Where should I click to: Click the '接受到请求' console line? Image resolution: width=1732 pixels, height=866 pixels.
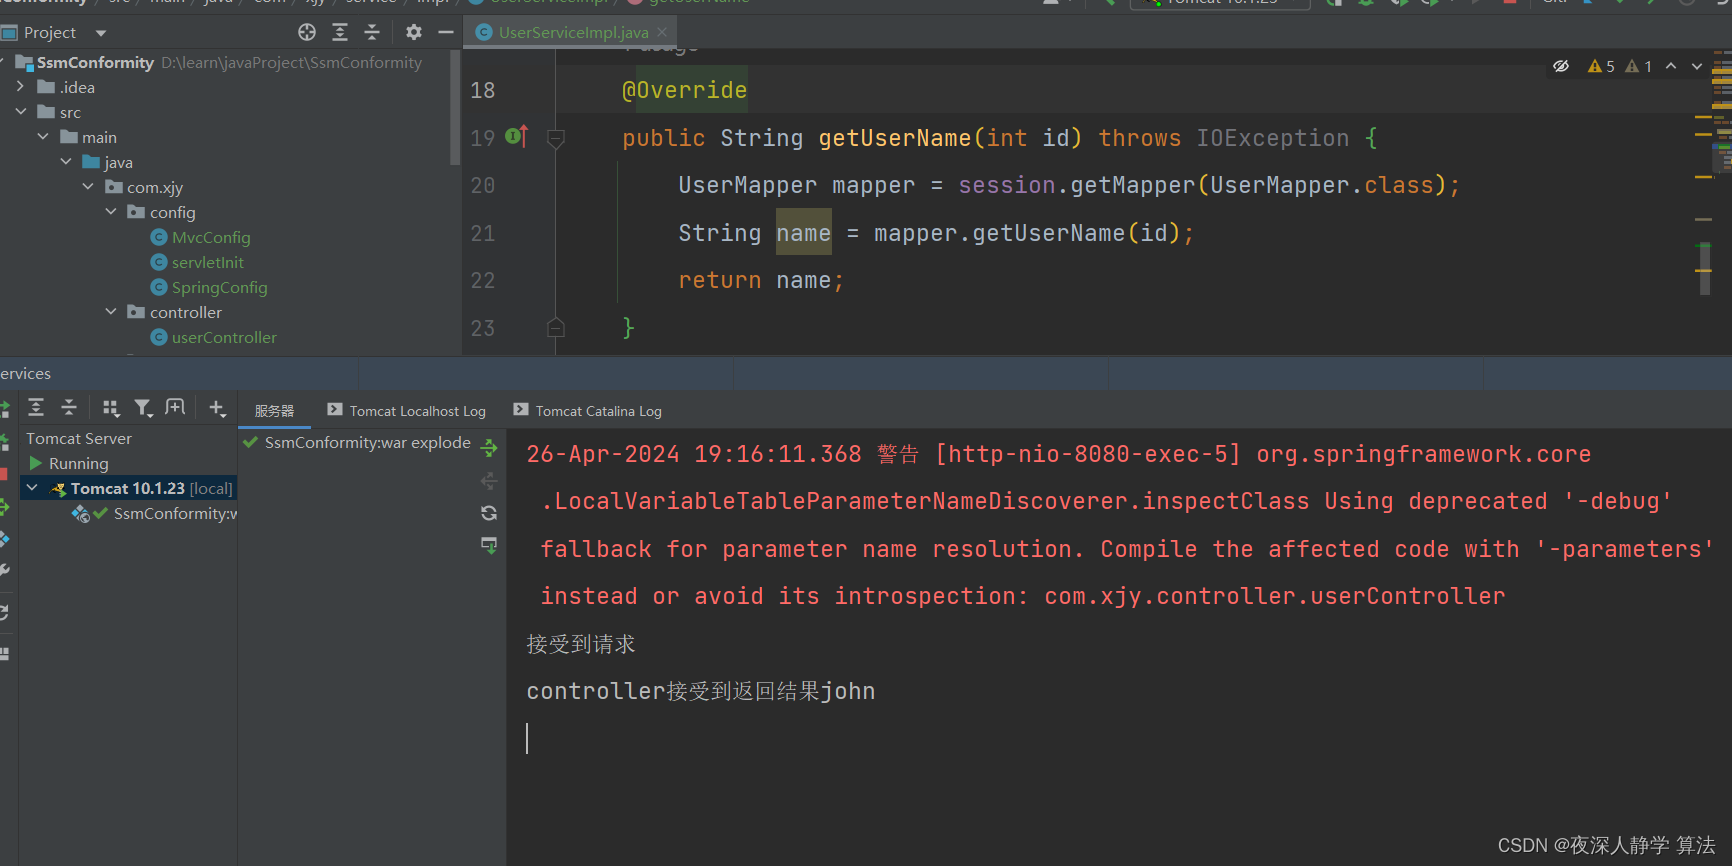click(581, 644)
